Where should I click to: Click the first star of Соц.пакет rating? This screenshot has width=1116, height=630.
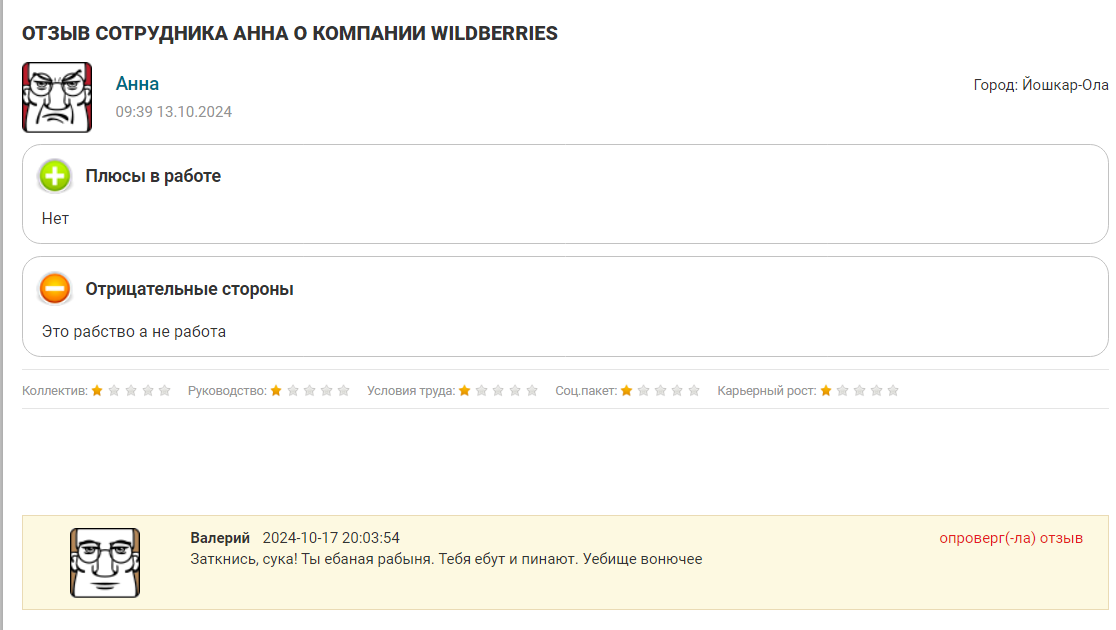point(626,391)
